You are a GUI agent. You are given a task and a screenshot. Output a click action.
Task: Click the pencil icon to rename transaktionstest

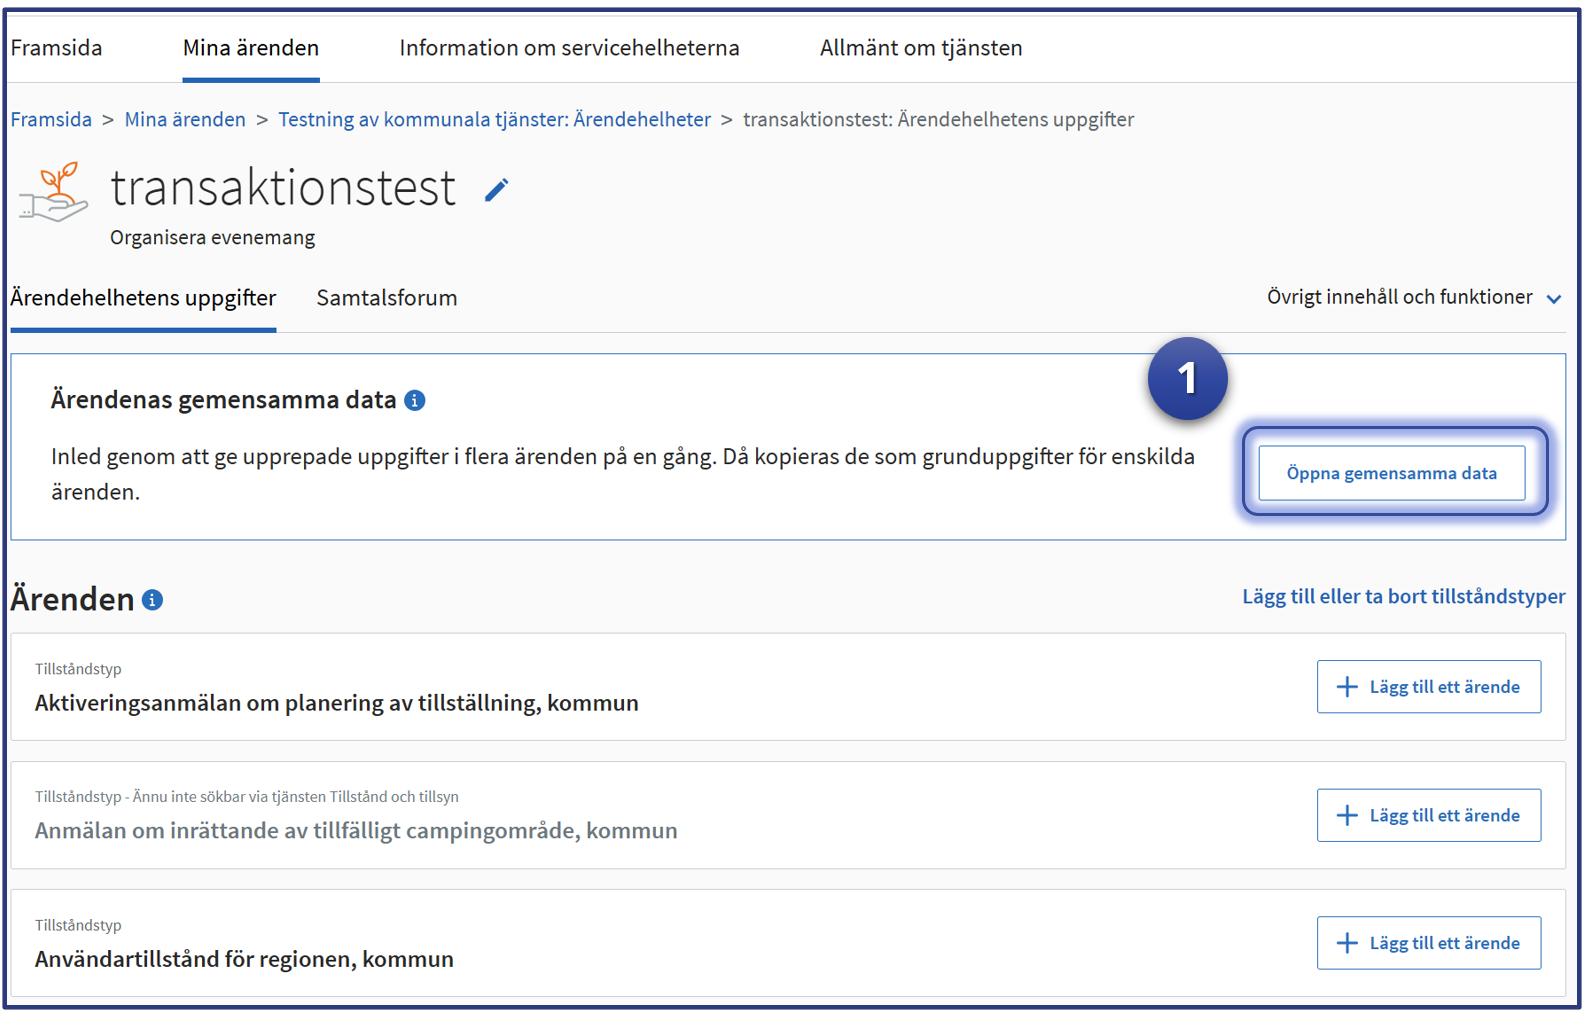pyautogui.click(x=496, y=190)
